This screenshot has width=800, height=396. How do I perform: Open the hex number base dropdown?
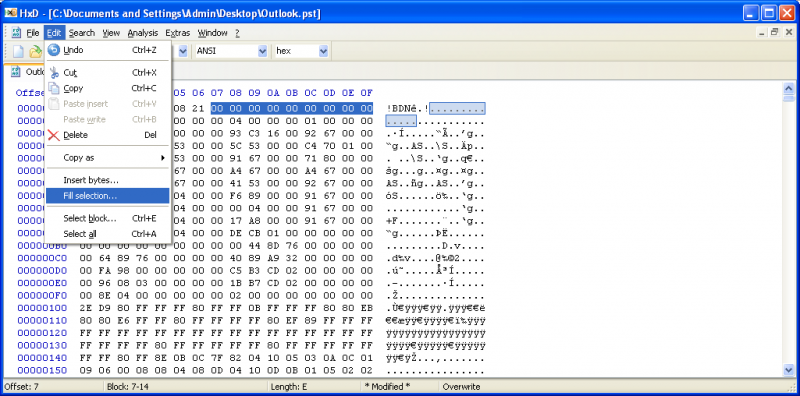coord(323,51)
